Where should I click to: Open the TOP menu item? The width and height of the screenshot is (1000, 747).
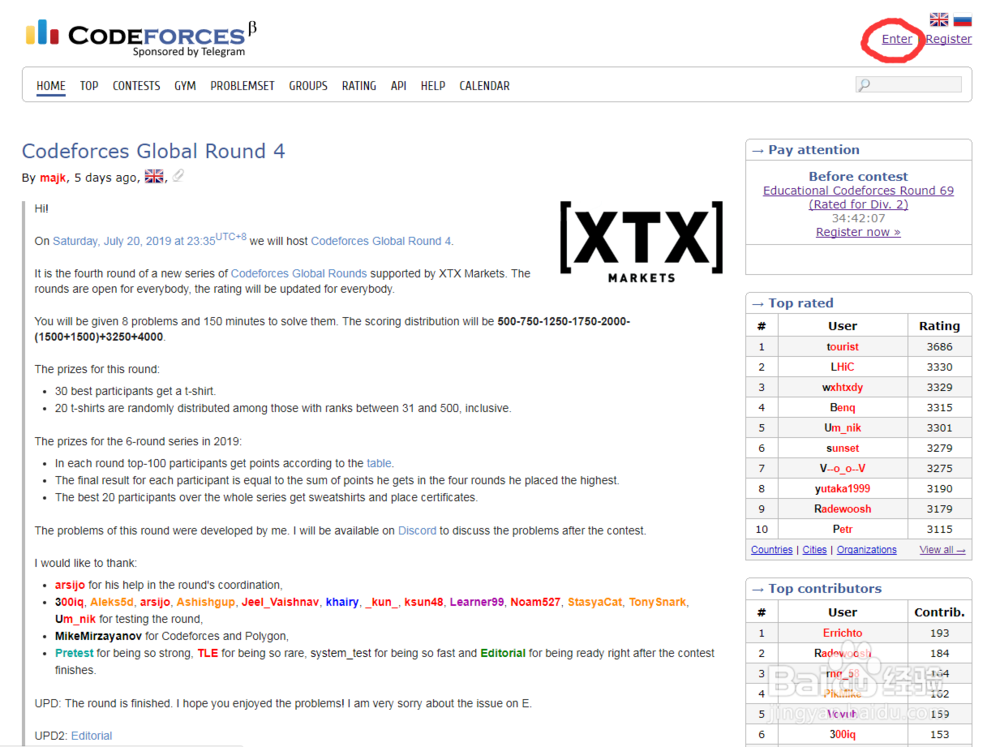click(x=89, y=85)
